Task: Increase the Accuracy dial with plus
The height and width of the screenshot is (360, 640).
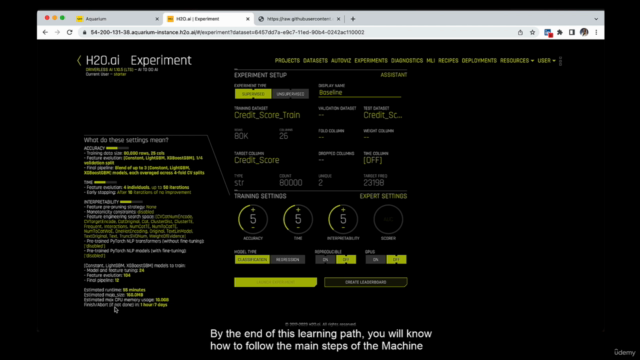Action: (x=253, y=210)
